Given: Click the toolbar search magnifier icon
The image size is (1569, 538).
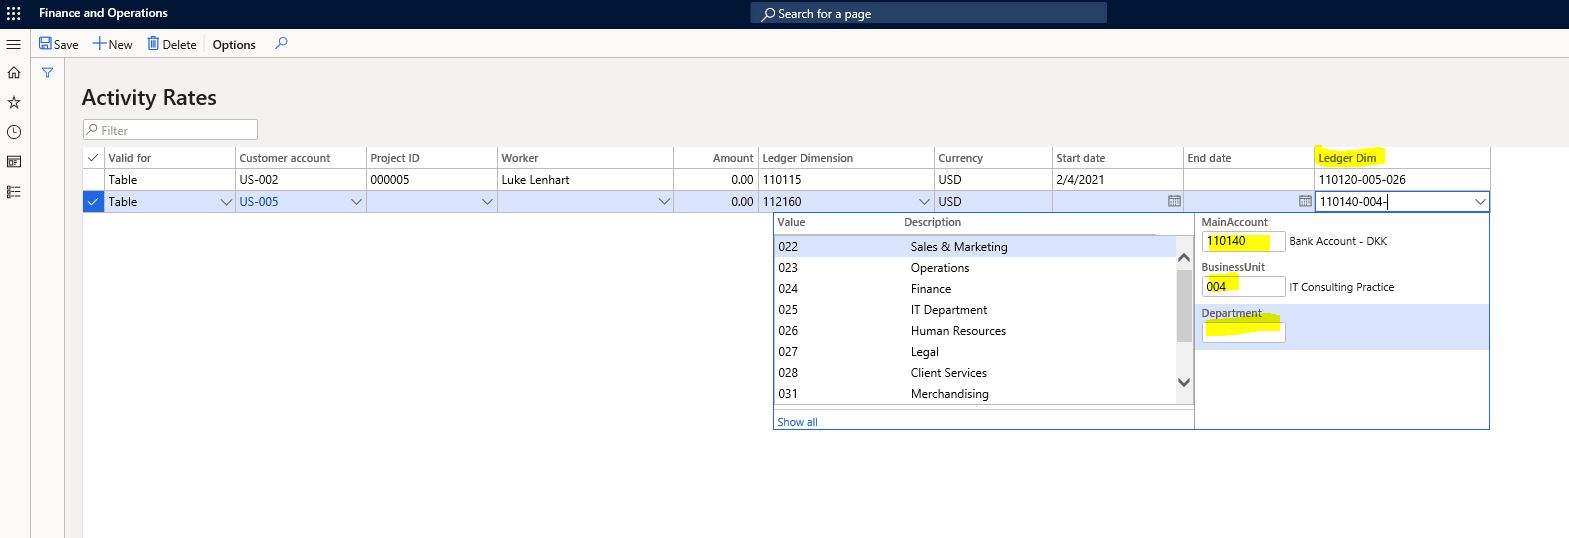Looking at the screenshot, I should (x=281, y=43).
